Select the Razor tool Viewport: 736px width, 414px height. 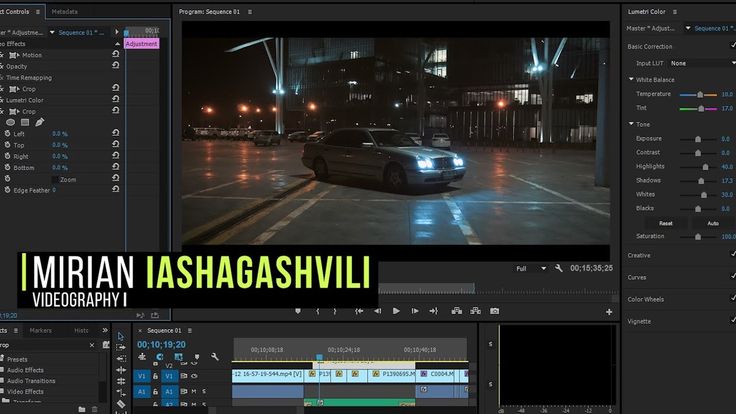click(121, 404)
